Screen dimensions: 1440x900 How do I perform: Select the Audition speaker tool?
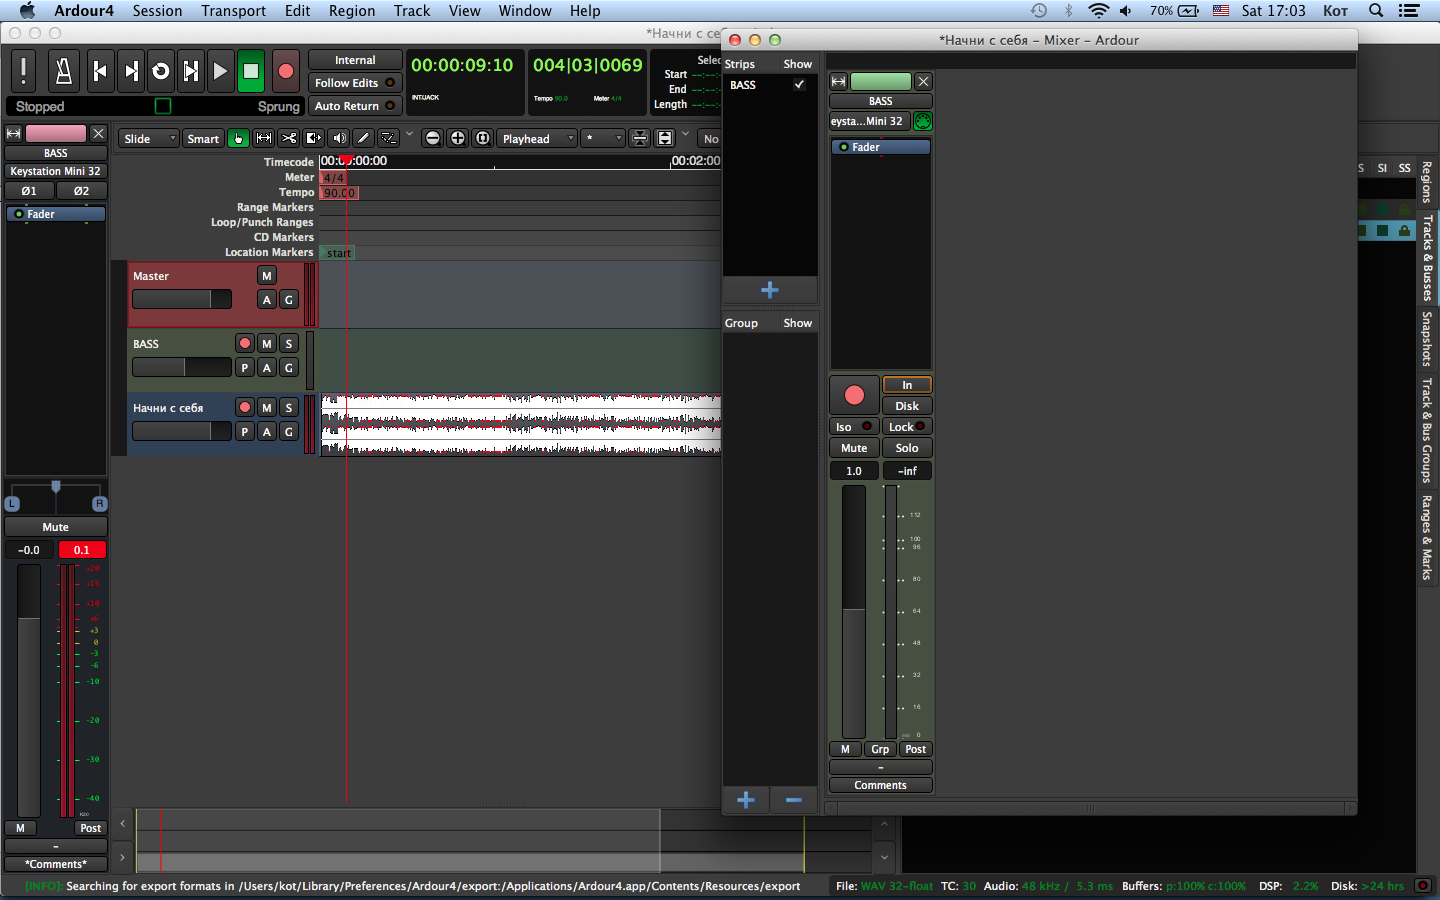coord(339,138)
